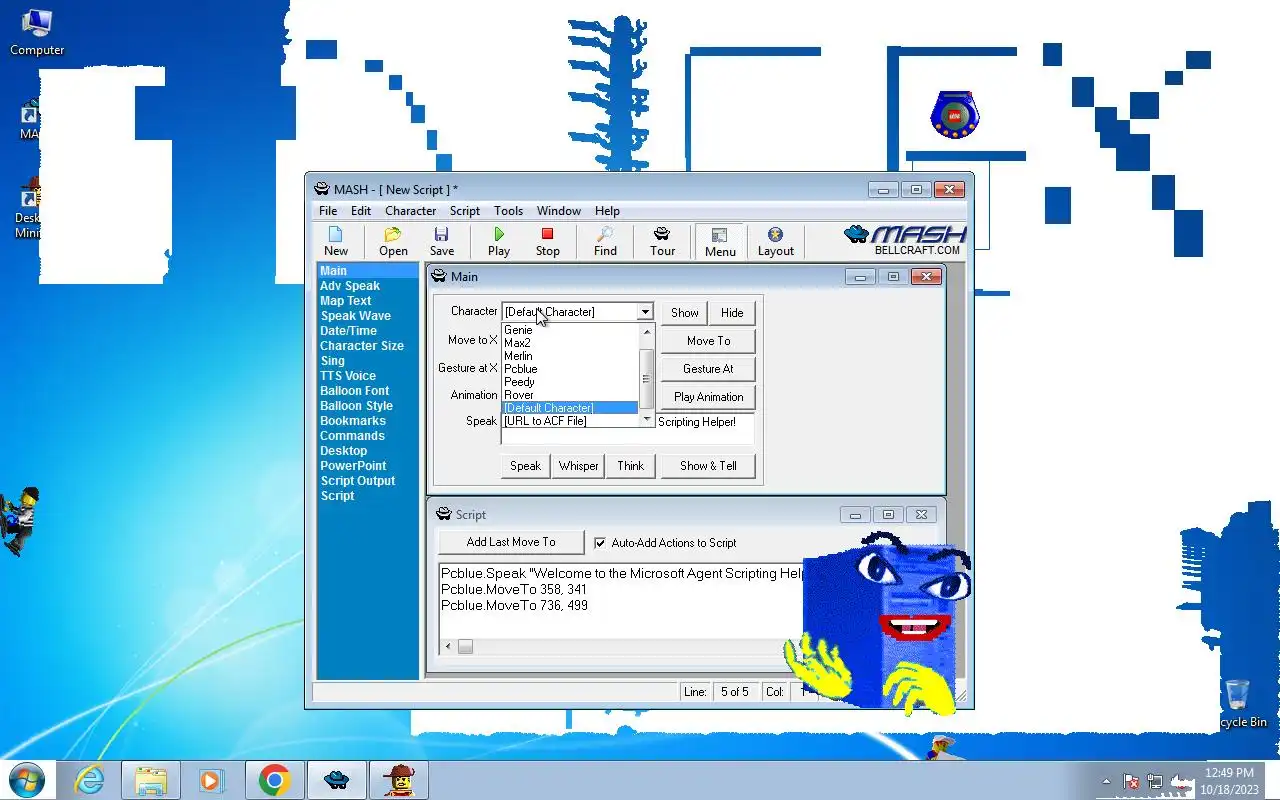
Task: Choose Max2 from the character list
Action: point(569,343)
